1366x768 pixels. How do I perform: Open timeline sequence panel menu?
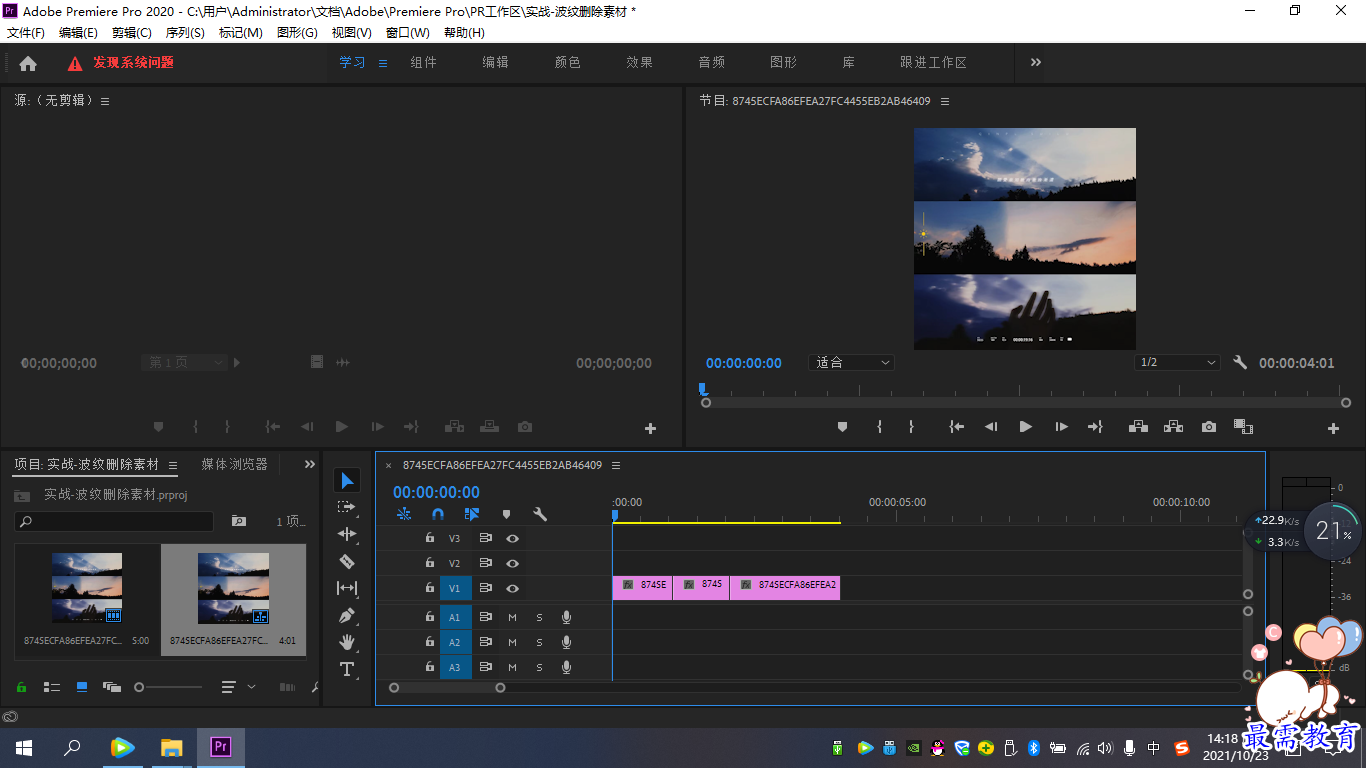click(616, 465)
